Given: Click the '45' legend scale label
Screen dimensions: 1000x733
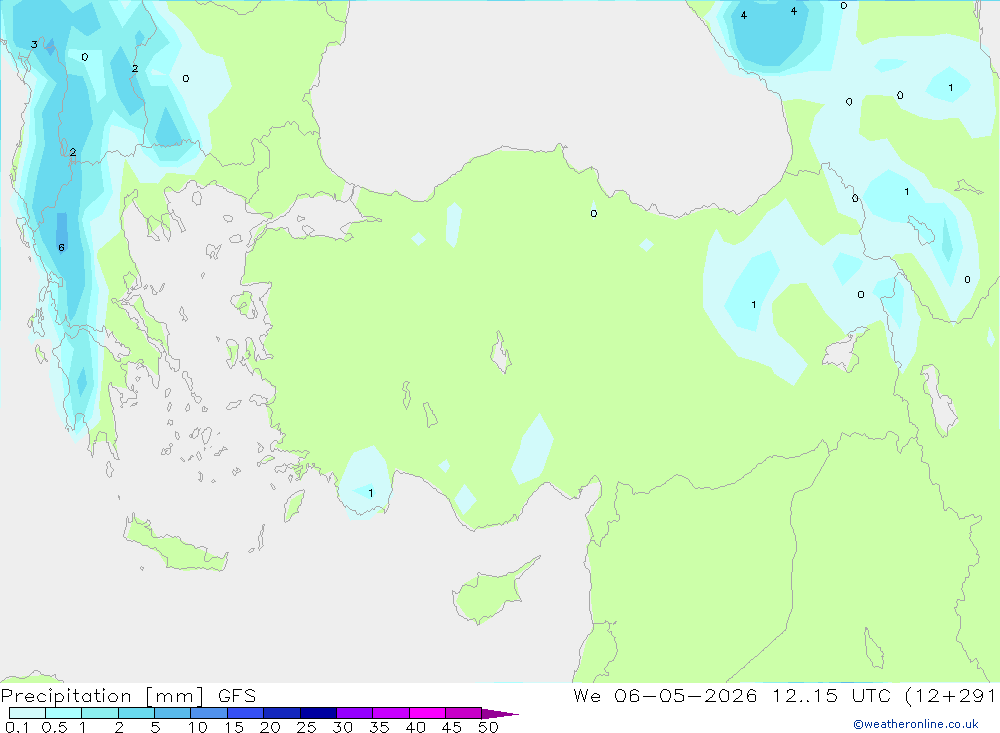Looking at the screenshot, I should tap(452, 727).
